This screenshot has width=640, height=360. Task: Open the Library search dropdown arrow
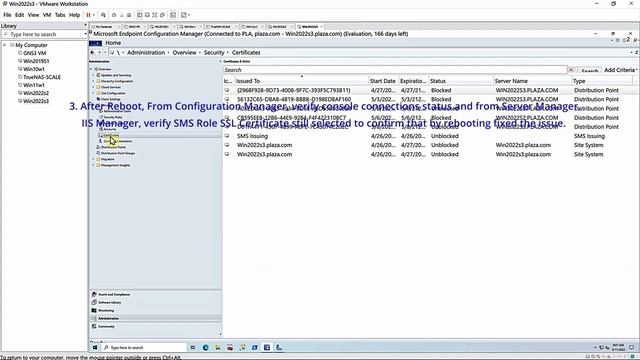point(85,34)
